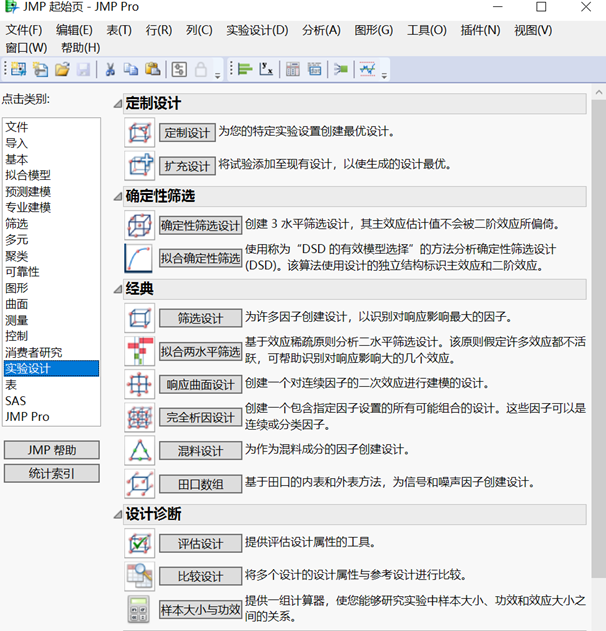Image resolution: width=606 pixels, height=631 pixels.
Task: Click the lock toolbar icon
Action: [201, 69]
